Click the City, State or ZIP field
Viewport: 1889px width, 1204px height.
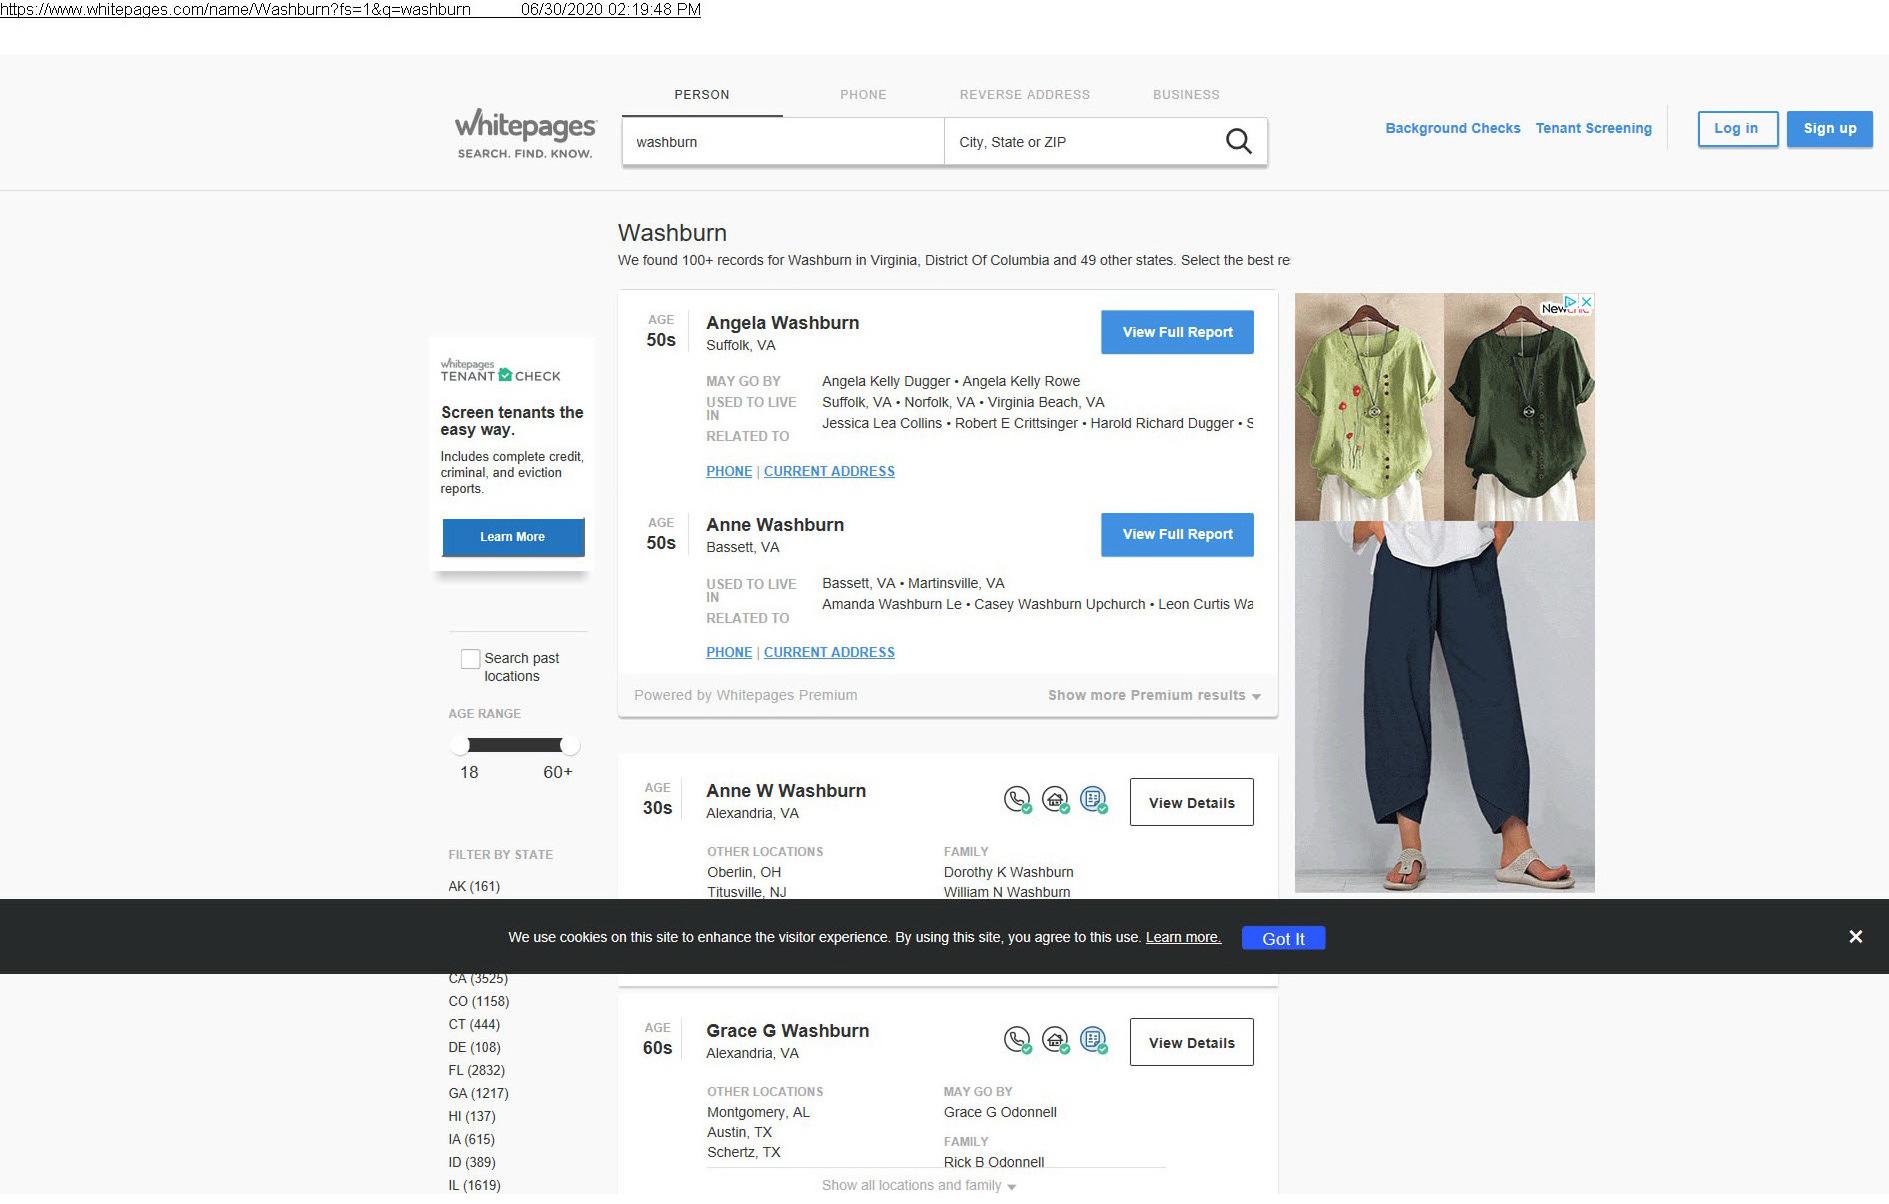1080,142
